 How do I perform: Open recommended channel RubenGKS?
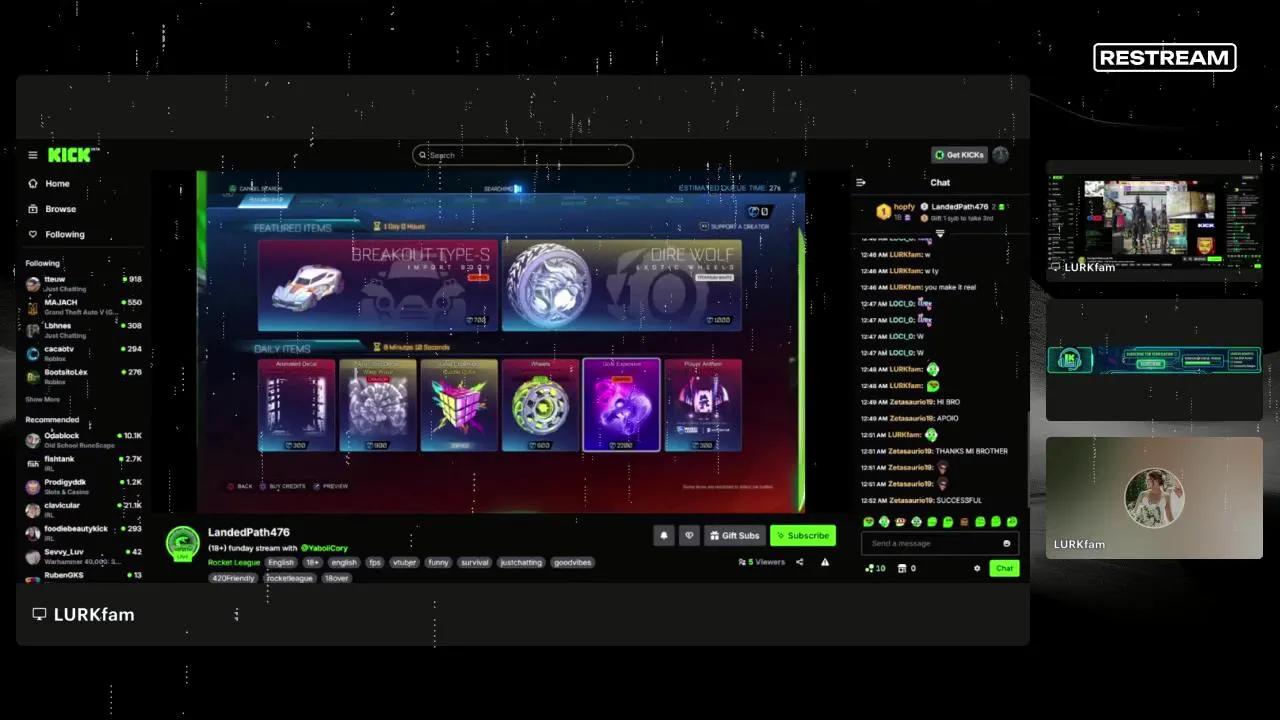(84, 576)
